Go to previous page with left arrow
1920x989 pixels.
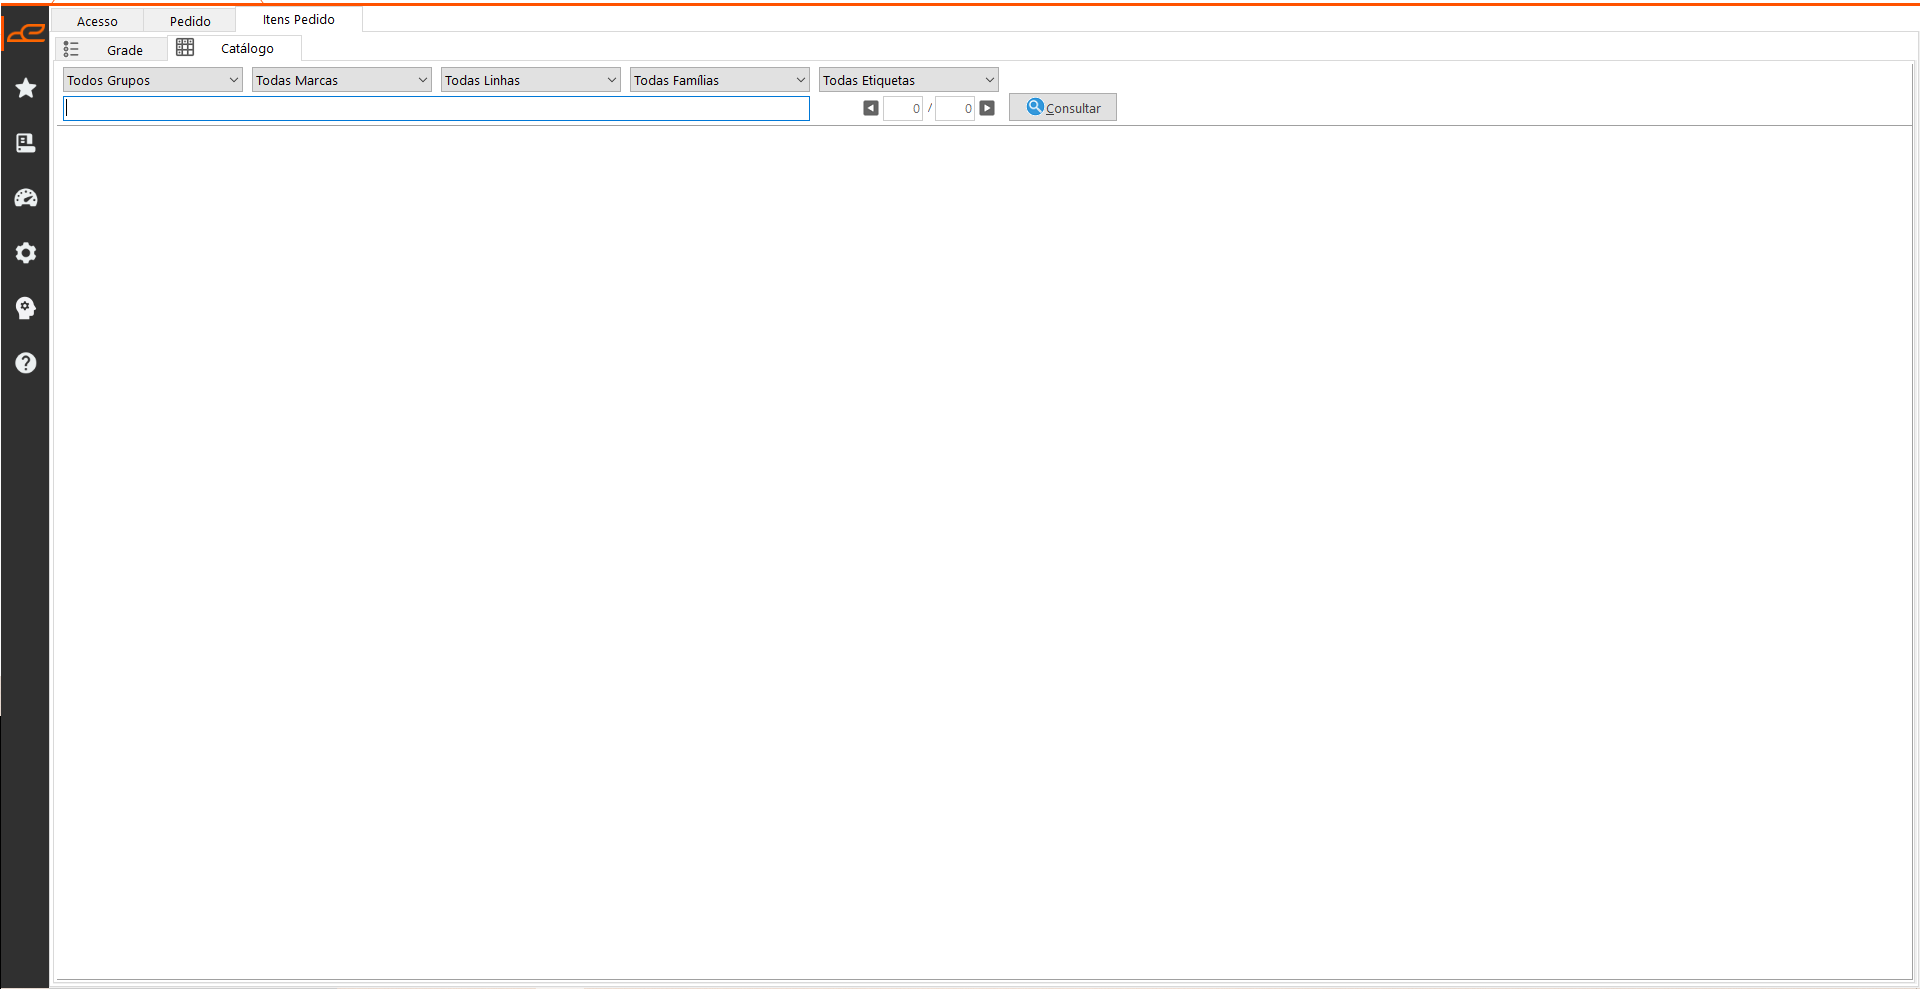tap(871, 108)
